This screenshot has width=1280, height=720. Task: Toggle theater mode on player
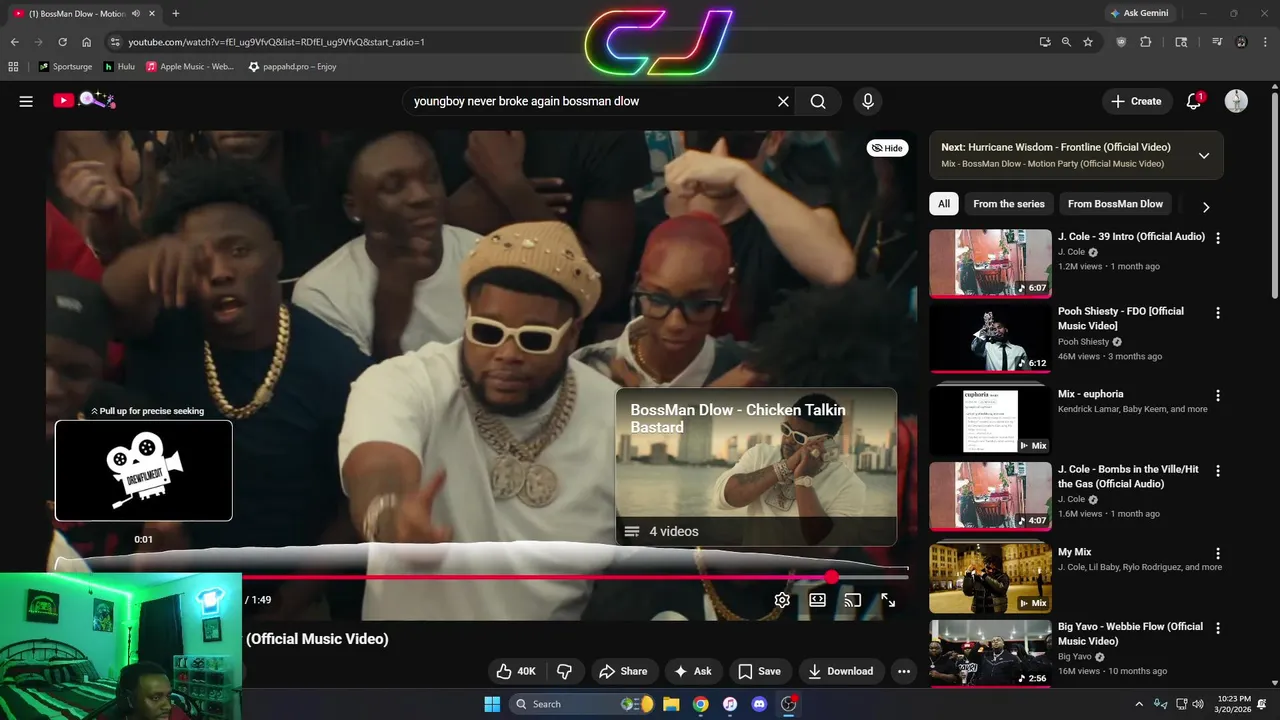818,600
